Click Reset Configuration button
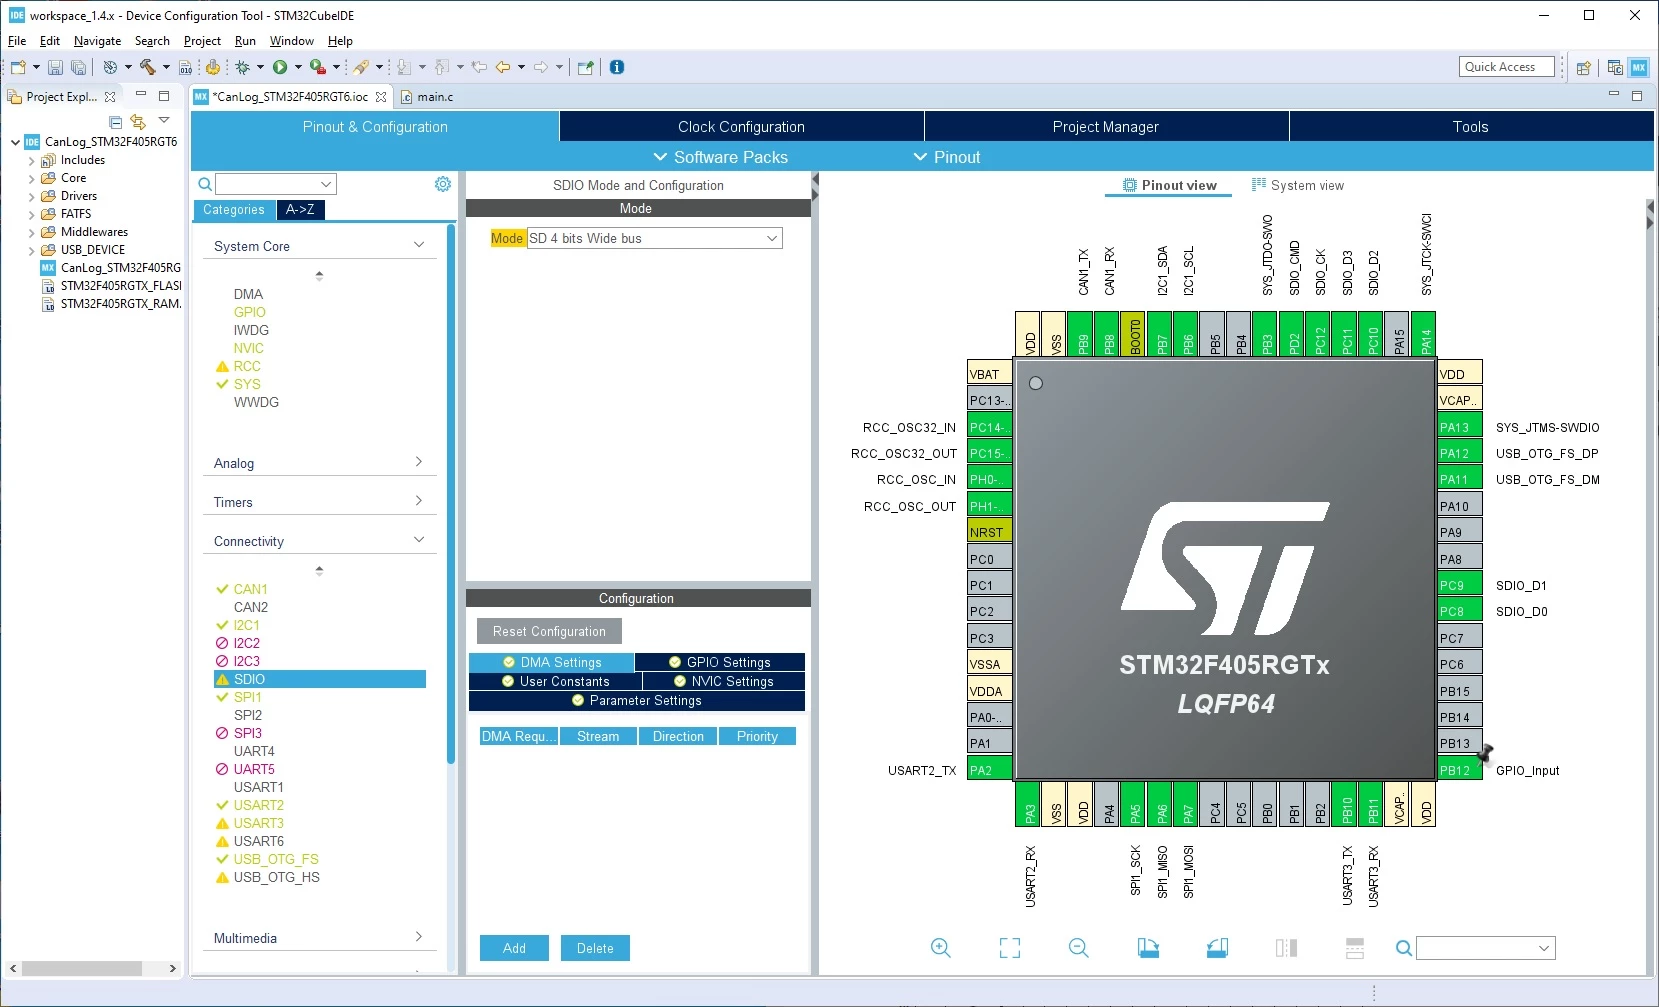 [549, 631]
